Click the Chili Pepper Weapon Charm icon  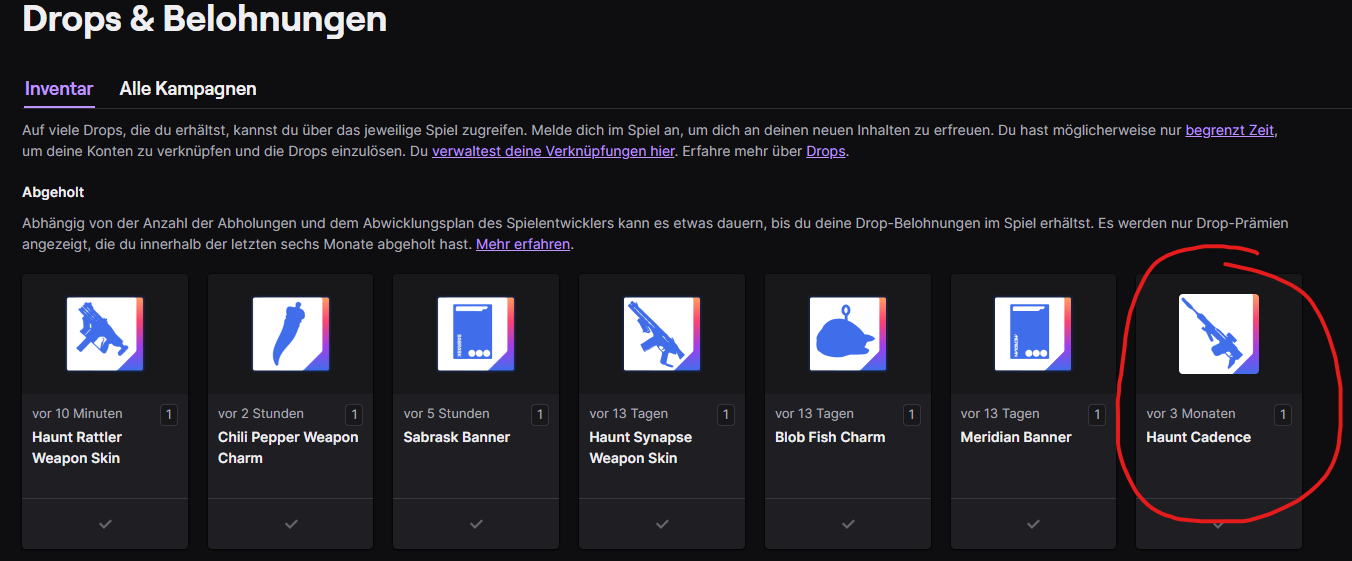pyautogui.click(x=290, y=334)
